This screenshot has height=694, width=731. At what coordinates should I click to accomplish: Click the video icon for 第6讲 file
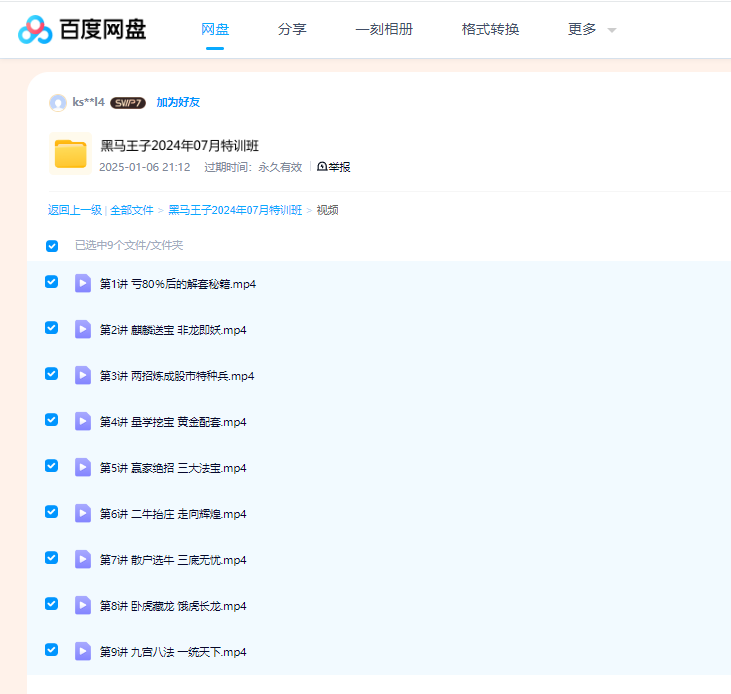point(83,513)
